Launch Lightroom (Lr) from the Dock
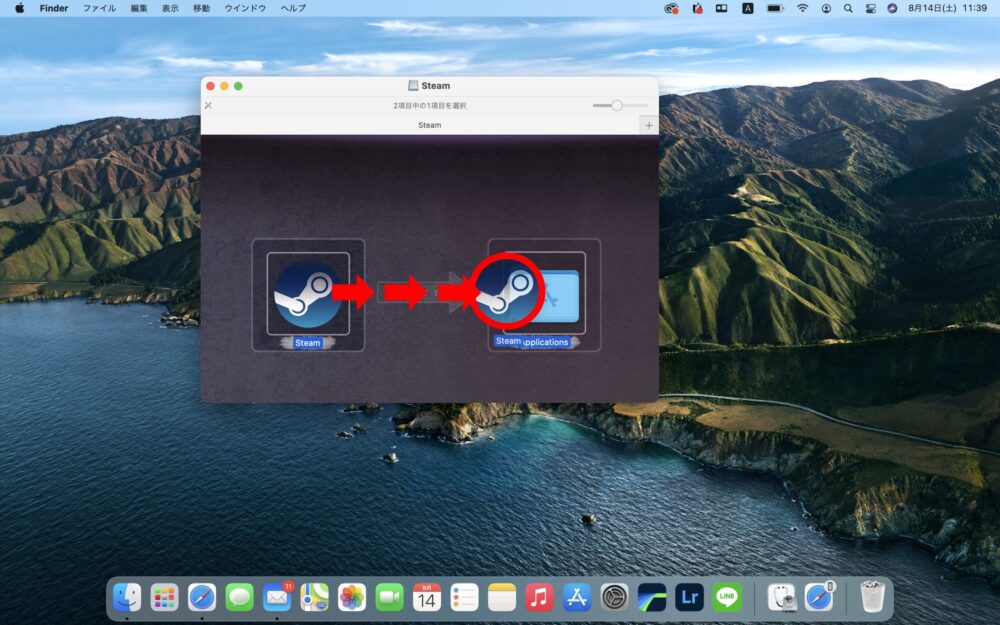Image resolution: width=1000 pixels, height=625 pixels. click(689, 598)
